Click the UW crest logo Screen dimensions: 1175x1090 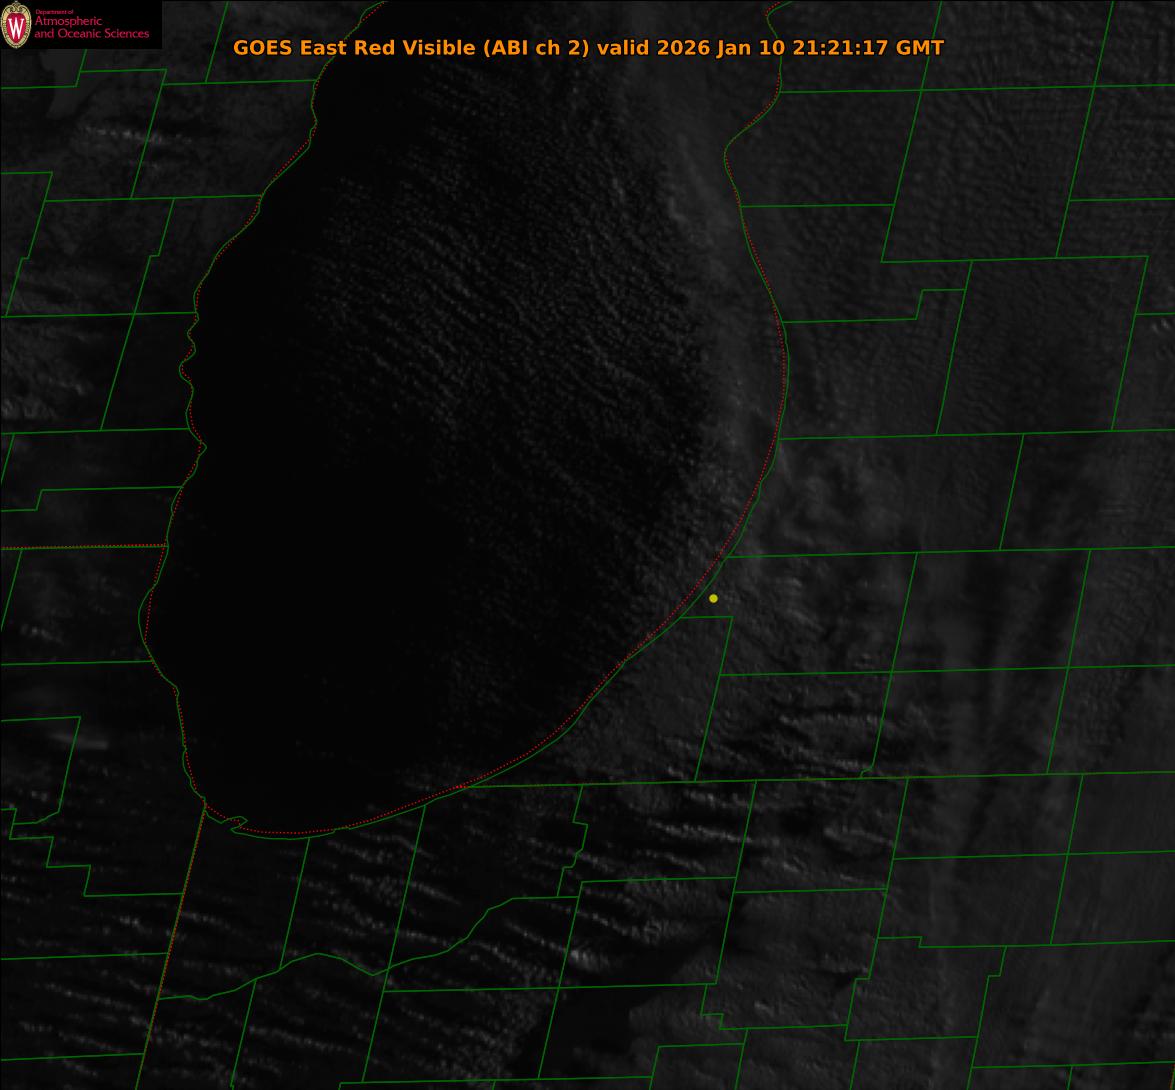pyautogui.click(x=16, y=27)
